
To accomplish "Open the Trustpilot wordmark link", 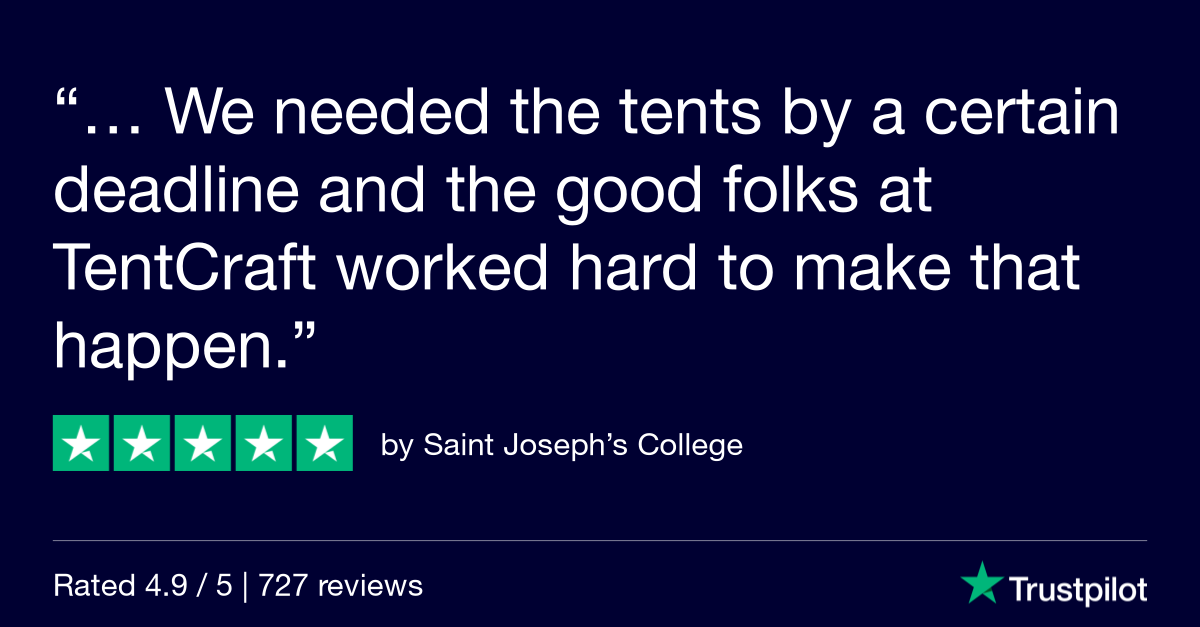I will (1077, 590).
